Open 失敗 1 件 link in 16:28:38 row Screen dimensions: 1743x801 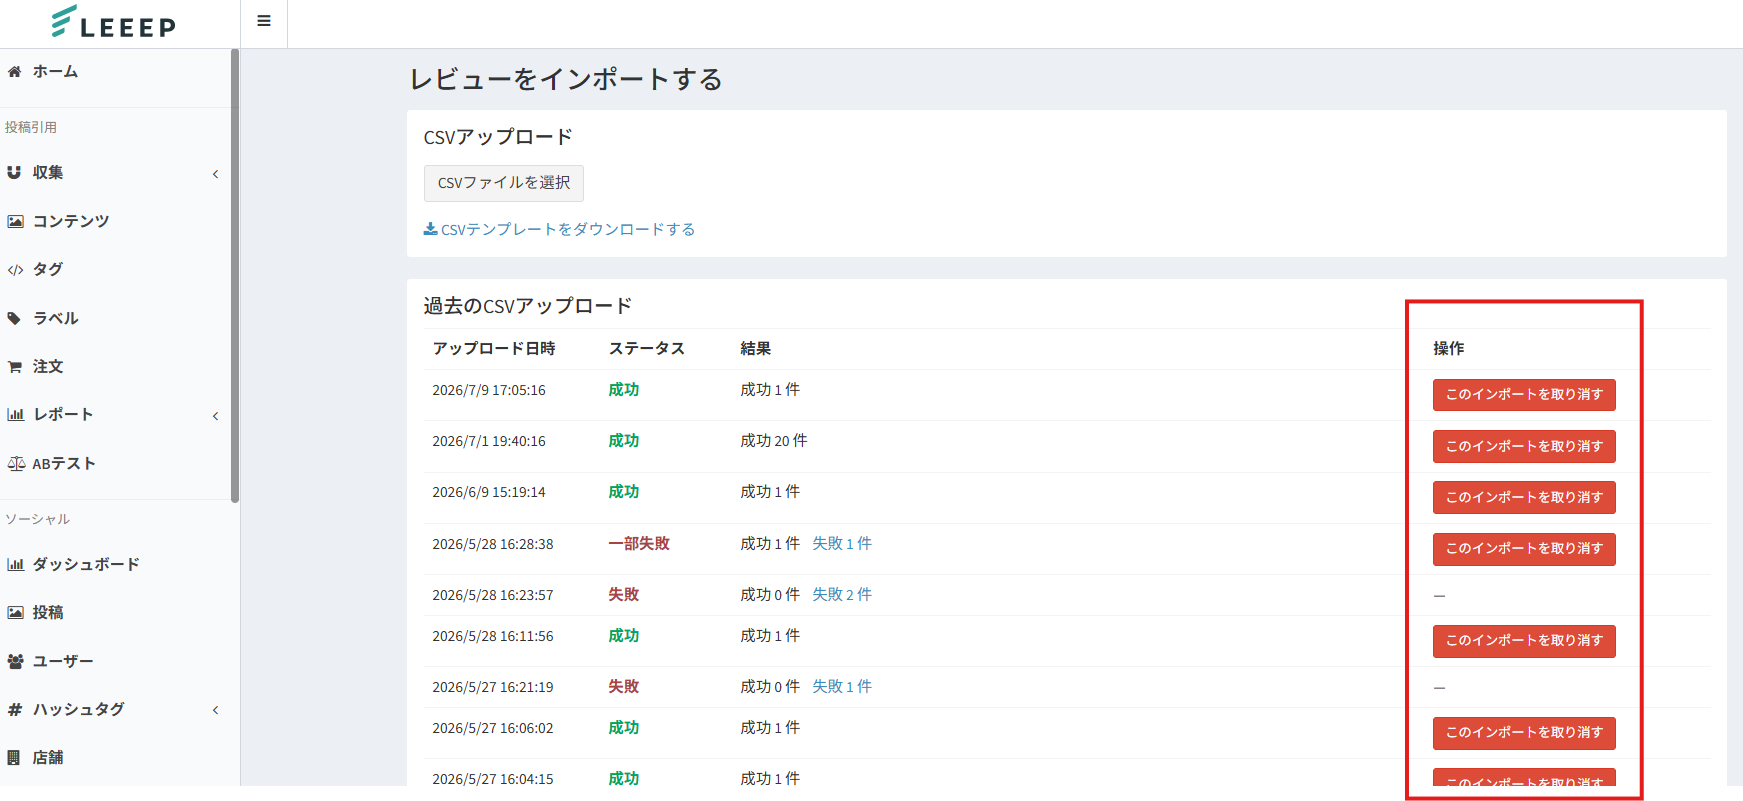point(842,543)
